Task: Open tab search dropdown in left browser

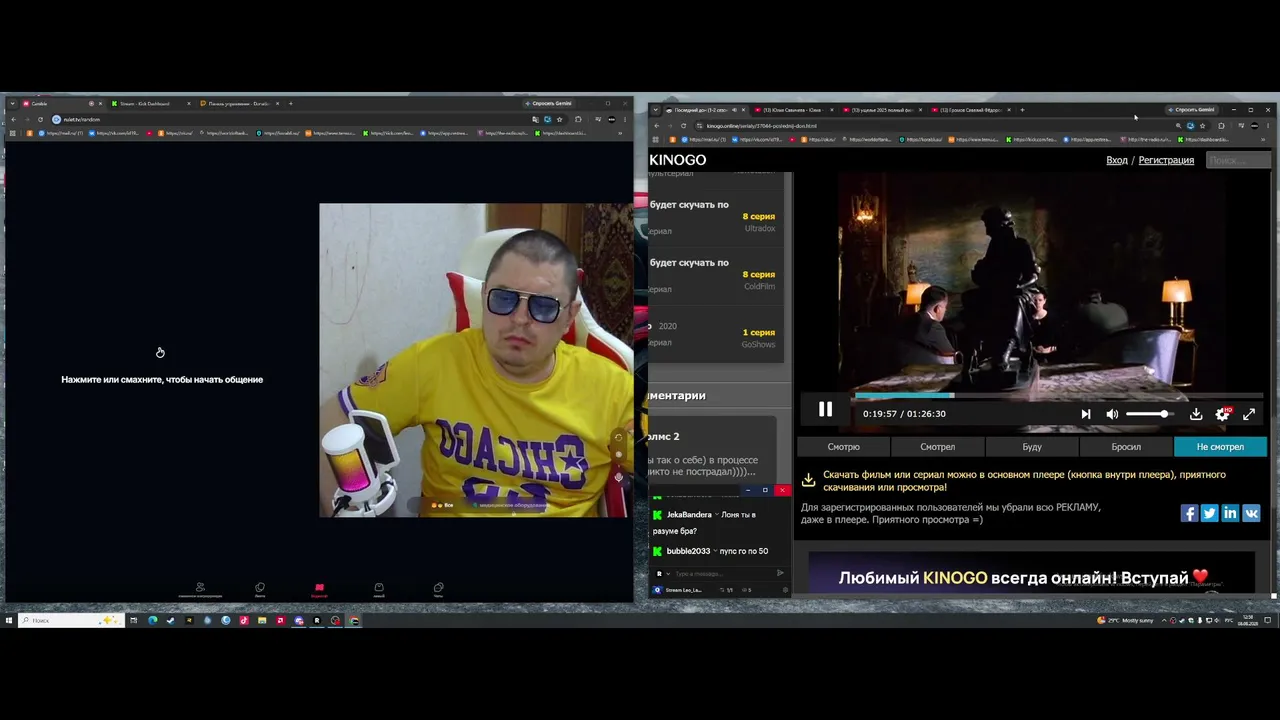Action: (x=12, y=103)
